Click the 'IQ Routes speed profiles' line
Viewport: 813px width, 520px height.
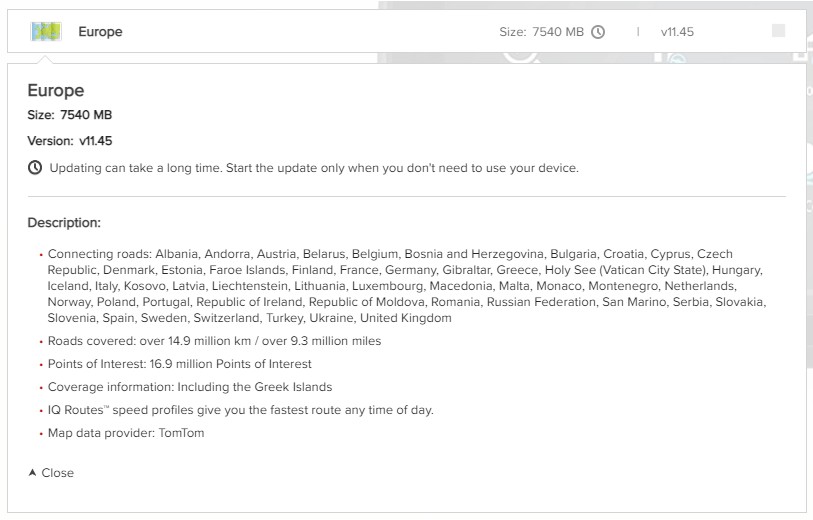pyautogui.click(x=241, y=410)
